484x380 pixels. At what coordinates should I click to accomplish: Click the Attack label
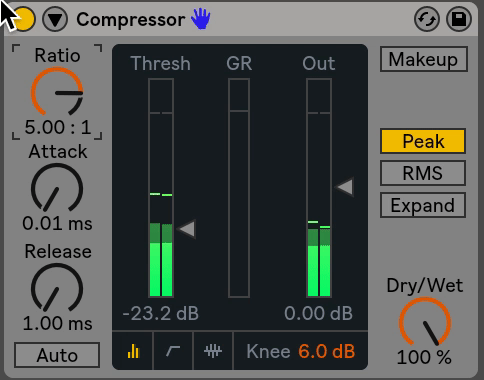[58, 152]
